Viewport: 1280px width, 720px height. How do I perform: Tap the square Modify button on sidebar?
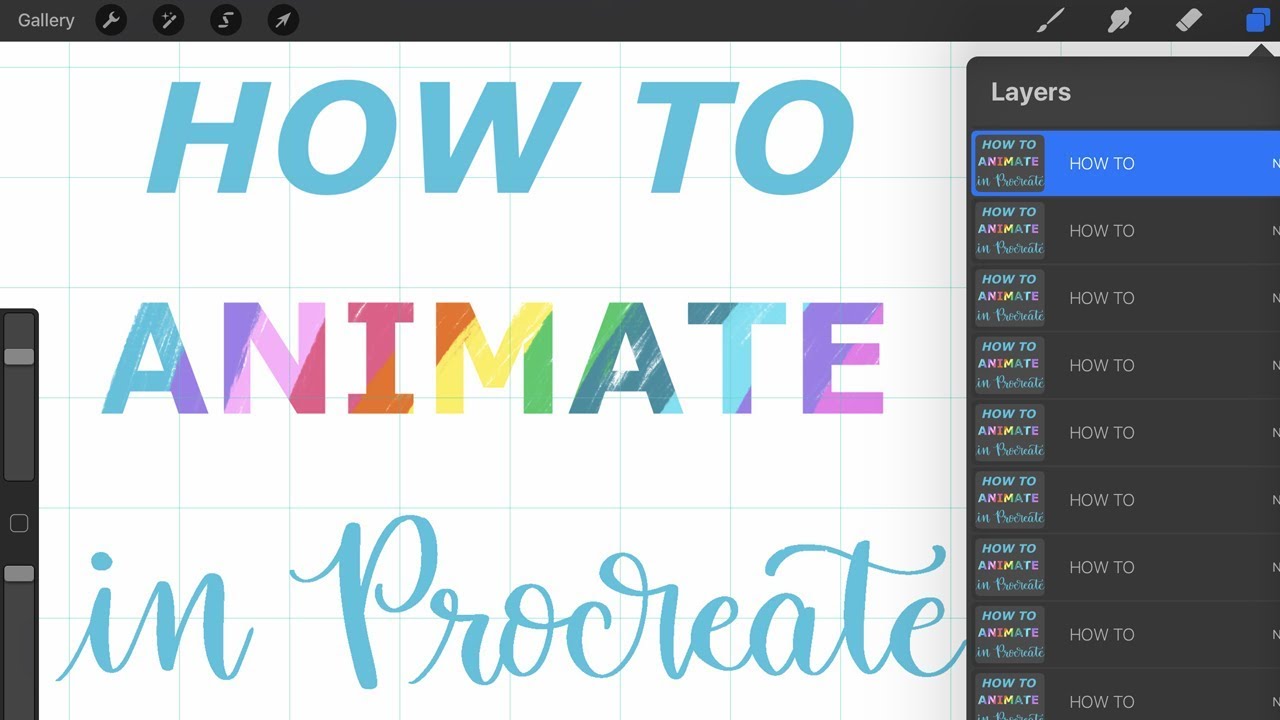(18, 523)
